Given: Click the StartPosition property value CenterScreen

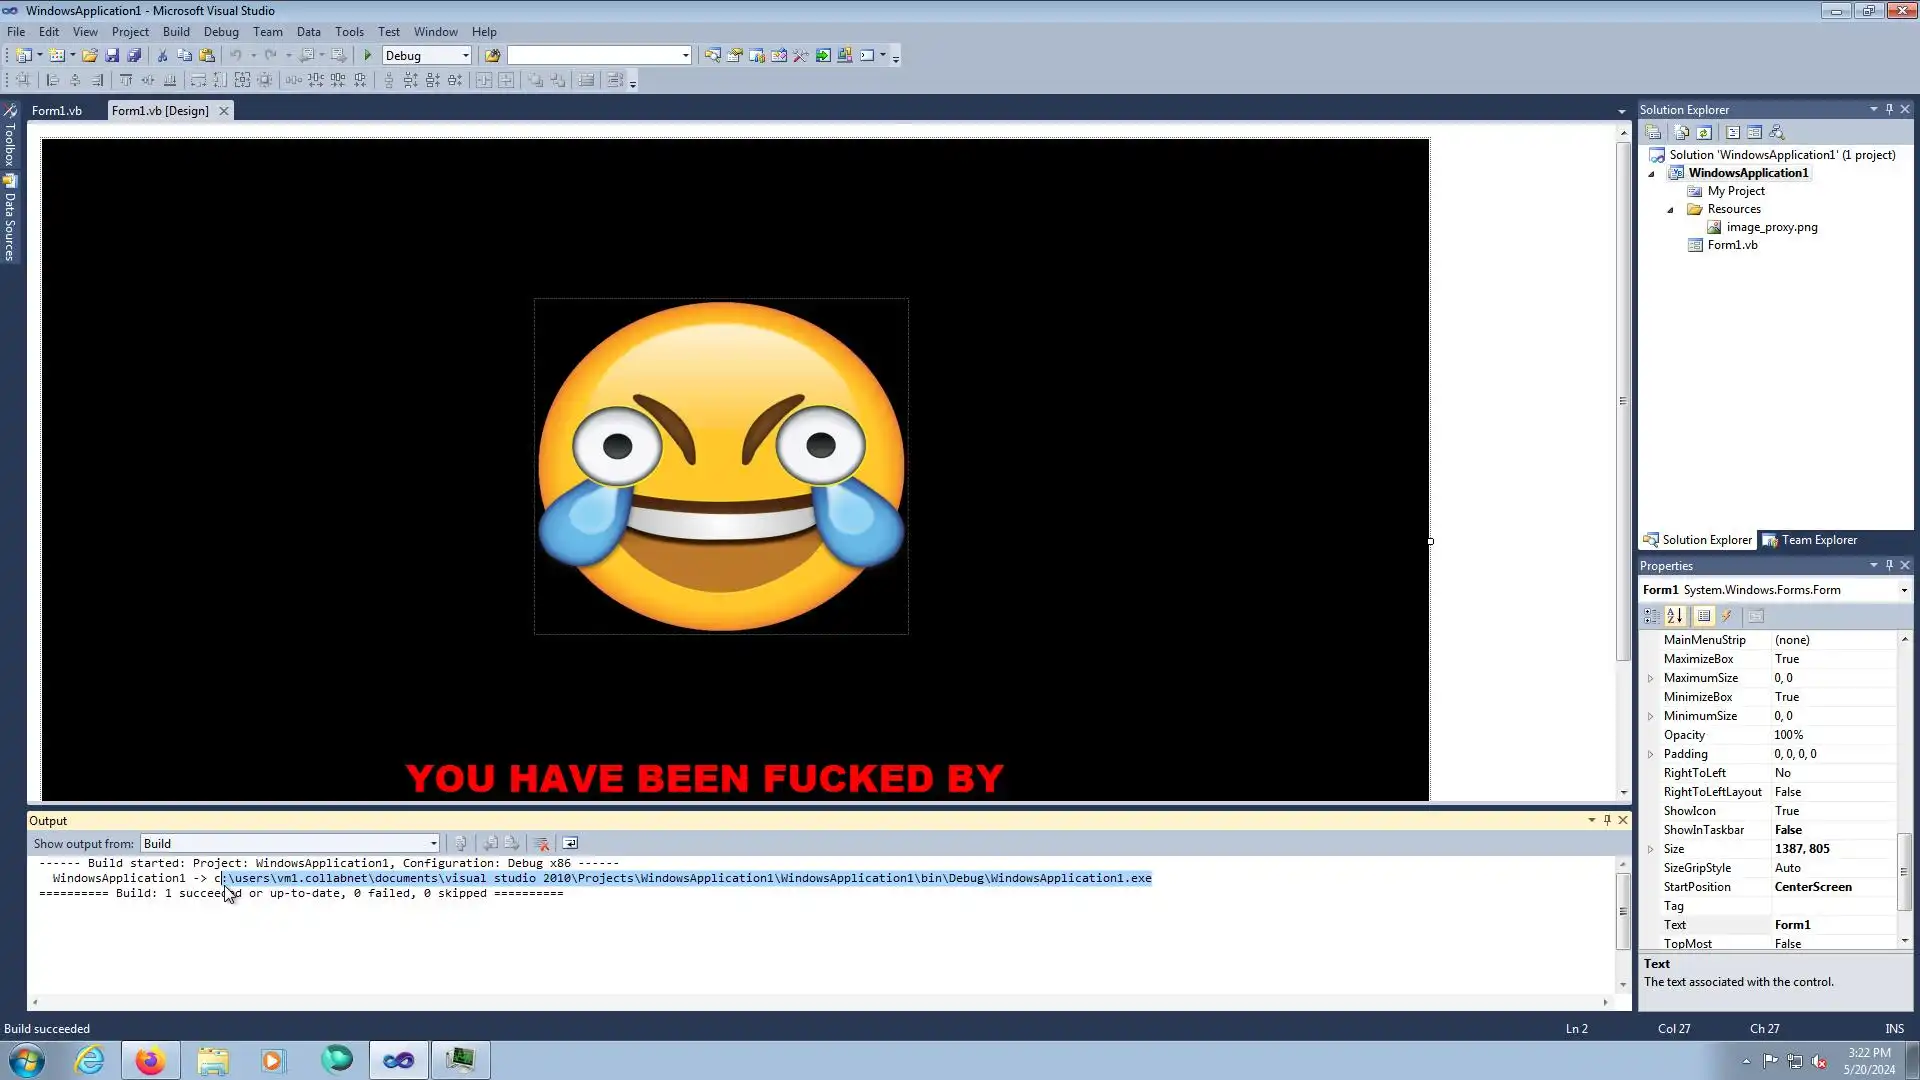Looking at the screenshot, I should pos(1813,887).
